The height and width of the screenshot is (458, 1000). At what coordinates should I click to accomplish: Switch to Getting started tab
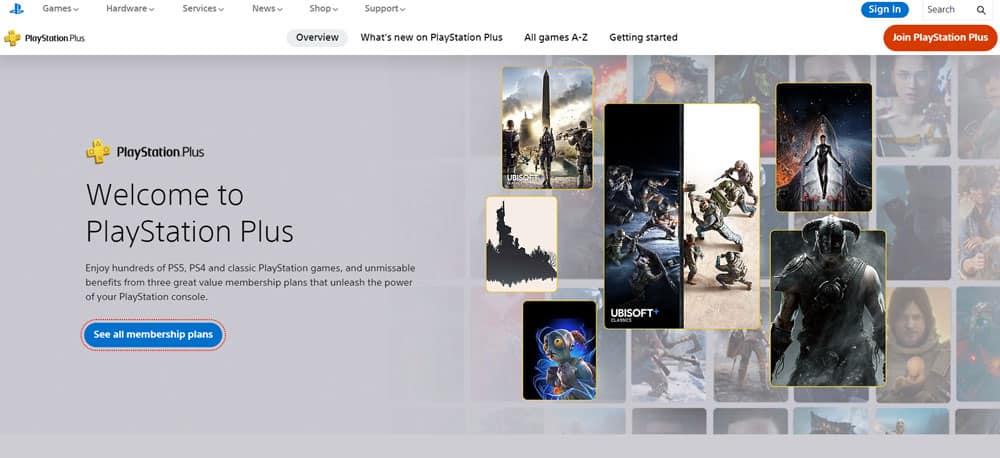(643, 38)
